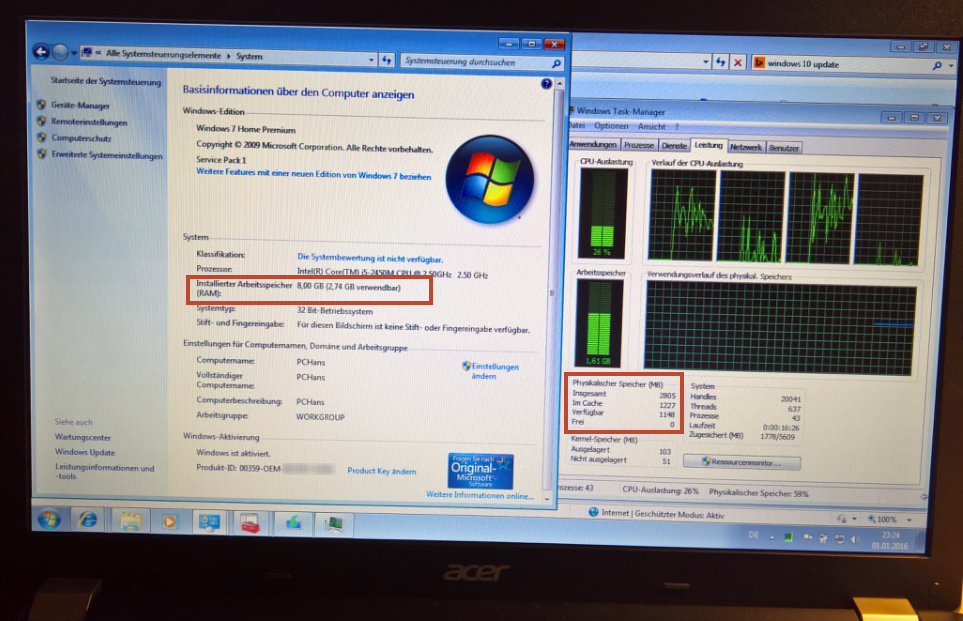Viewport: 963px width, 621px height.
Task: Click the shield icon next to Erweiterte Systemeinstellungen
Action: point(41,154)
